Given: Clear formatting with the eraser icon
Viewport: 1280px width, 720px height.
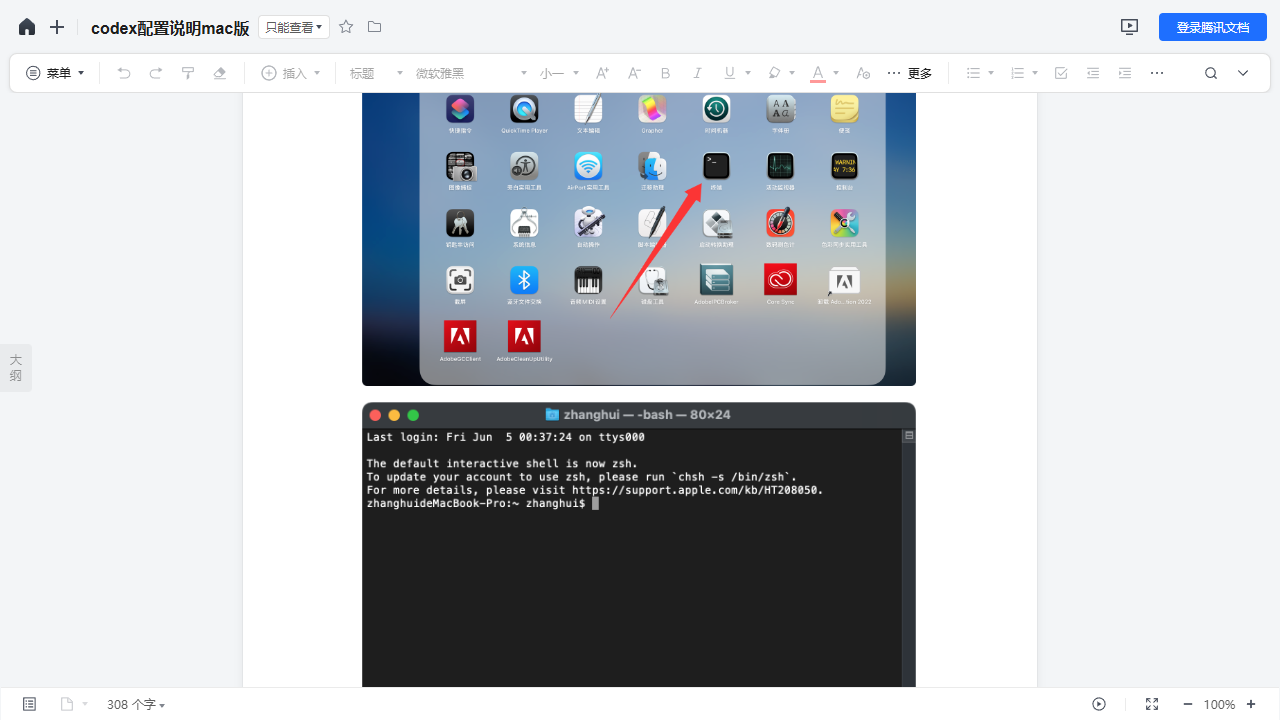Looking at the screenshot, I should click(220, 73).
